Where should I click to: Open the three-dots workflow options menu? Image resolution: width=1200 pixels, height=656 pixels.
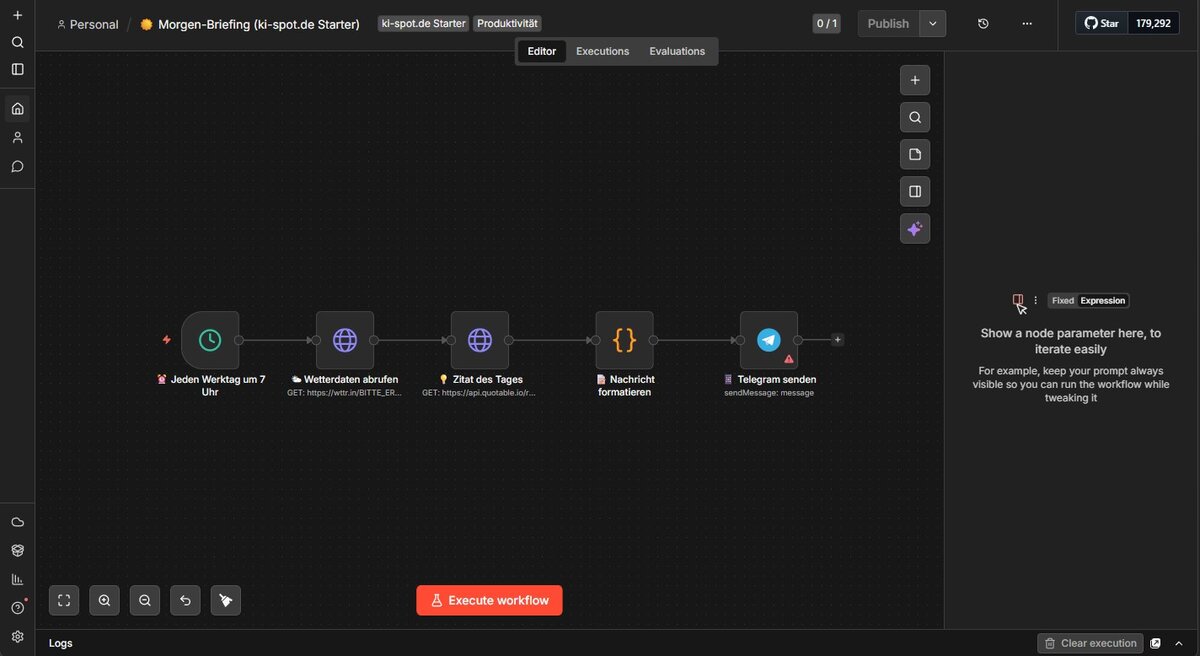(1027, 22)
